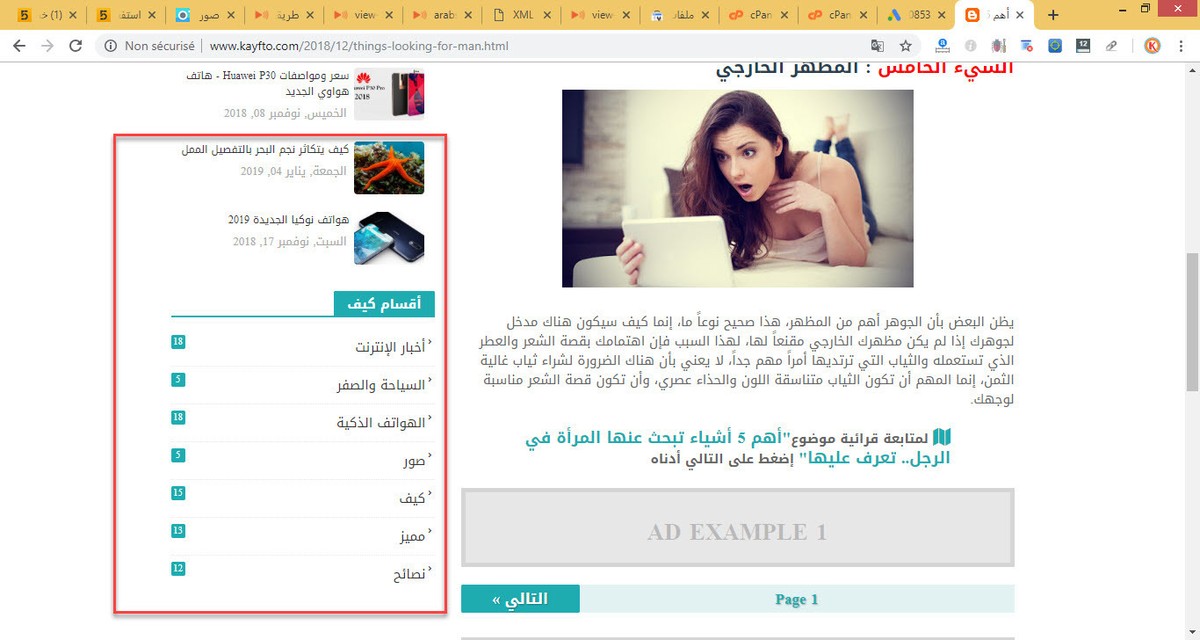The height and width of the screenshot is (640, 1200).
Task: Click the map icon beside لمتابعة قراءة
Action: click(941, 437)
